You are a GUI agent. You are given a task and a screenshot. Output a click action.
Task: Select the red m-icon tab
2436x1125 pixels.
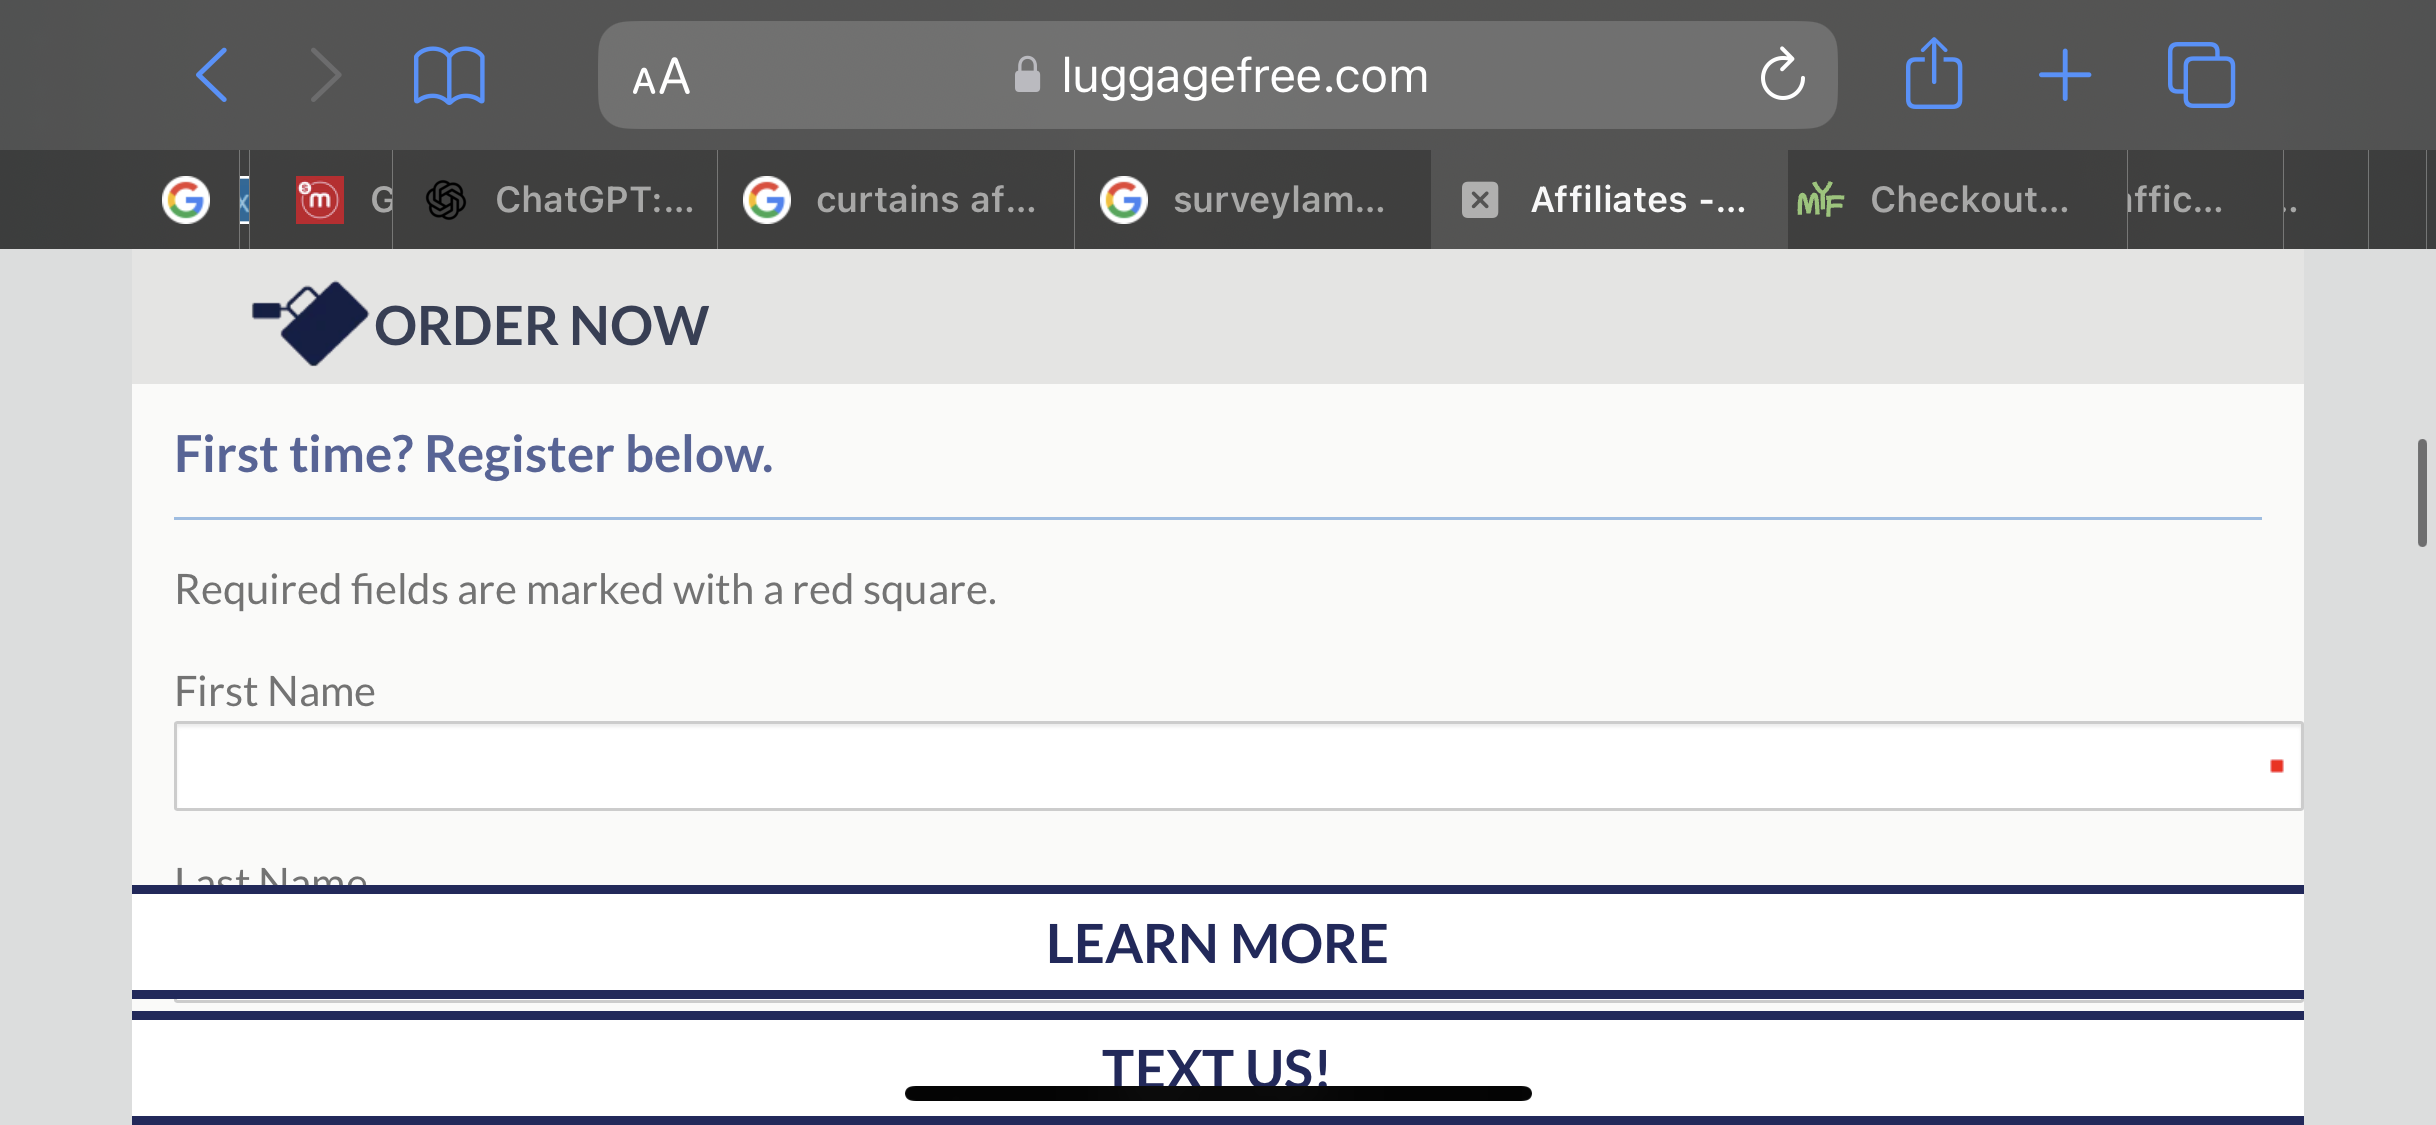321,200
